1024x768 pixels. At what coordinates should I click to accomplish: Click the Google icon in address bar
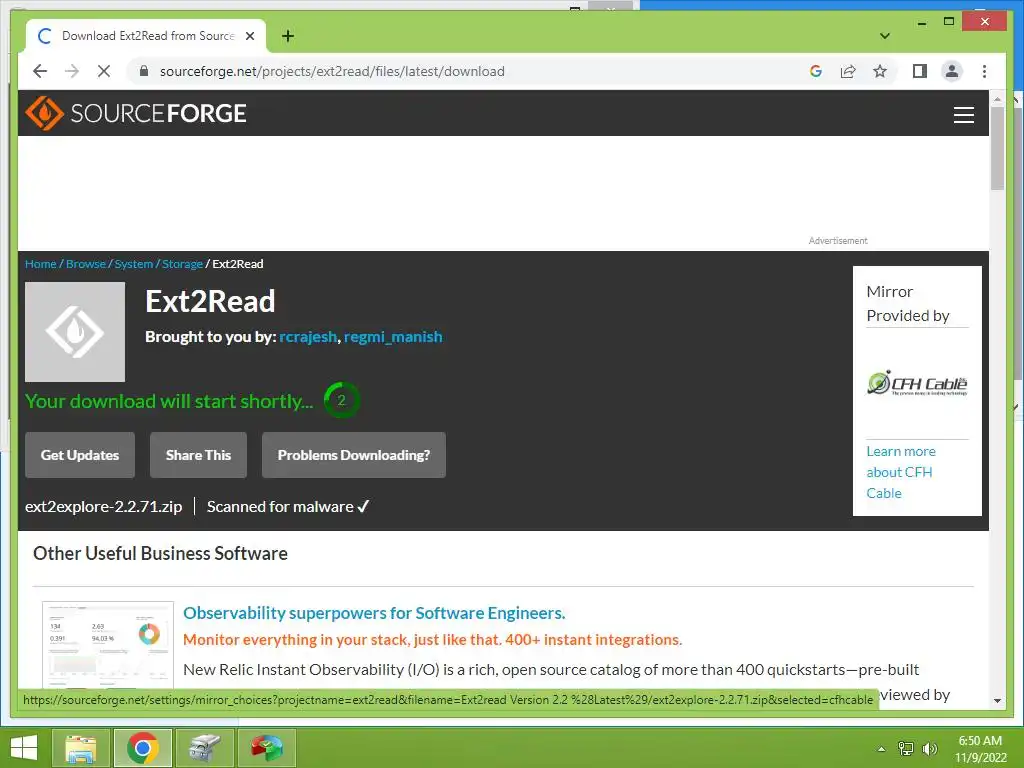pos(816,71)
